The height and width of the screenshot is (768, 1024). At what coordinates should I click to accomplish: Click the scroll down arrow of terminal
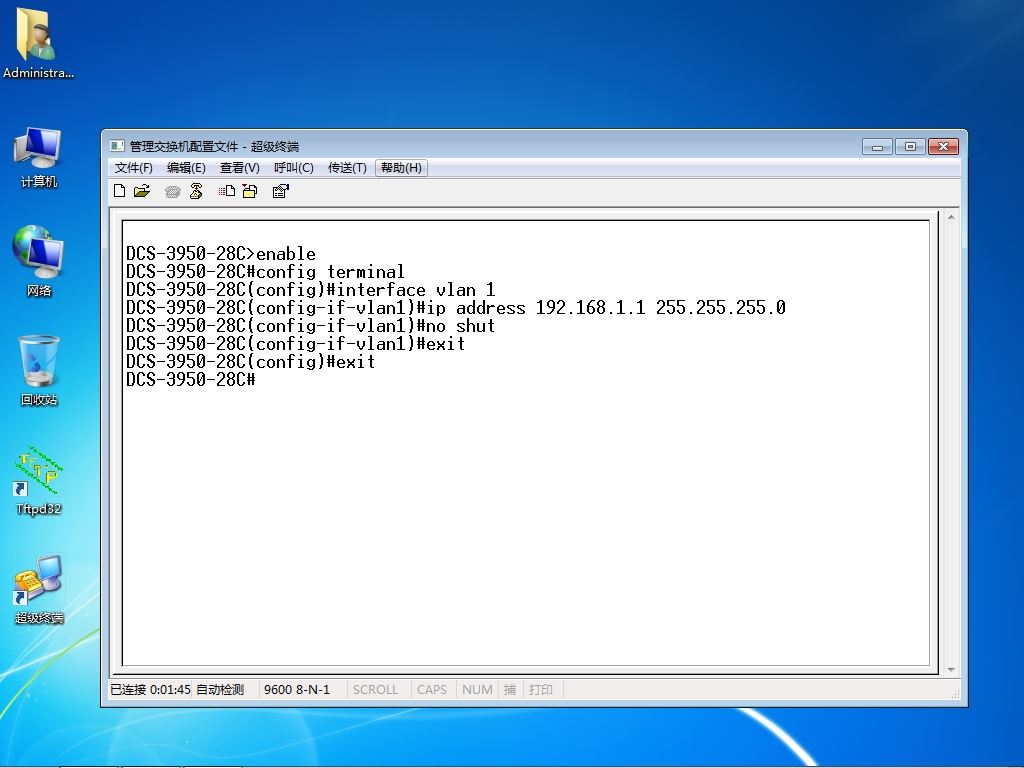[x=951, y=669]
